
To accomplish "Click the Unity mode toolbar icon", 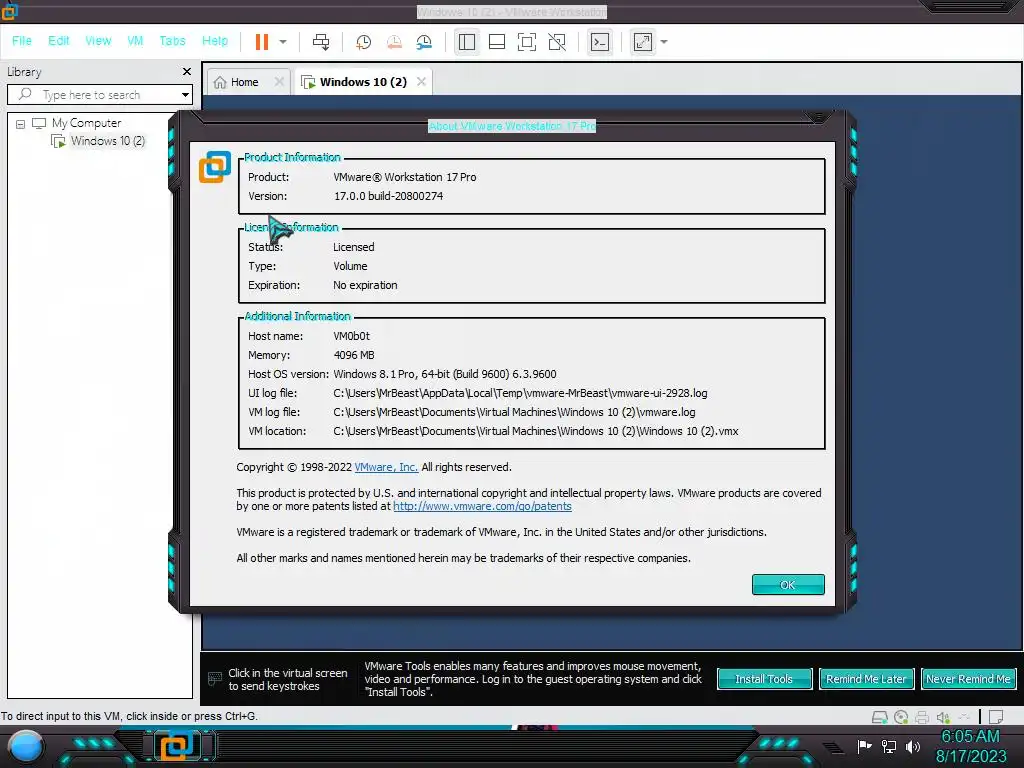I will click(x=557, y=42).
